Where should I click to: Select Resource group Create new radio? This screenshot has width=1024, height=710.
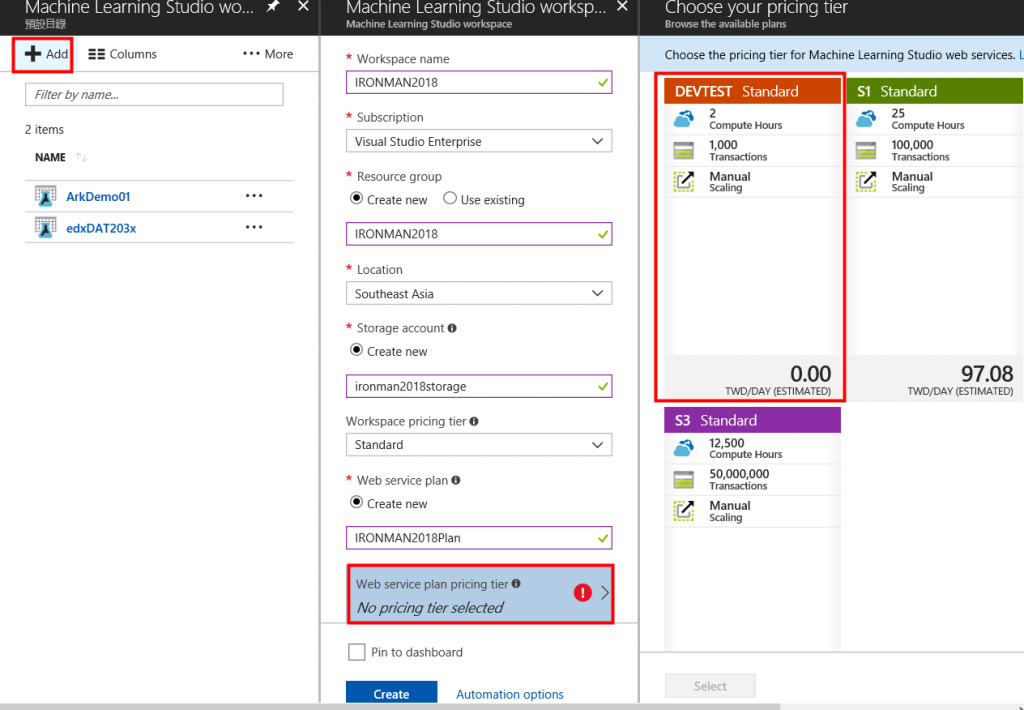point(357,198)
